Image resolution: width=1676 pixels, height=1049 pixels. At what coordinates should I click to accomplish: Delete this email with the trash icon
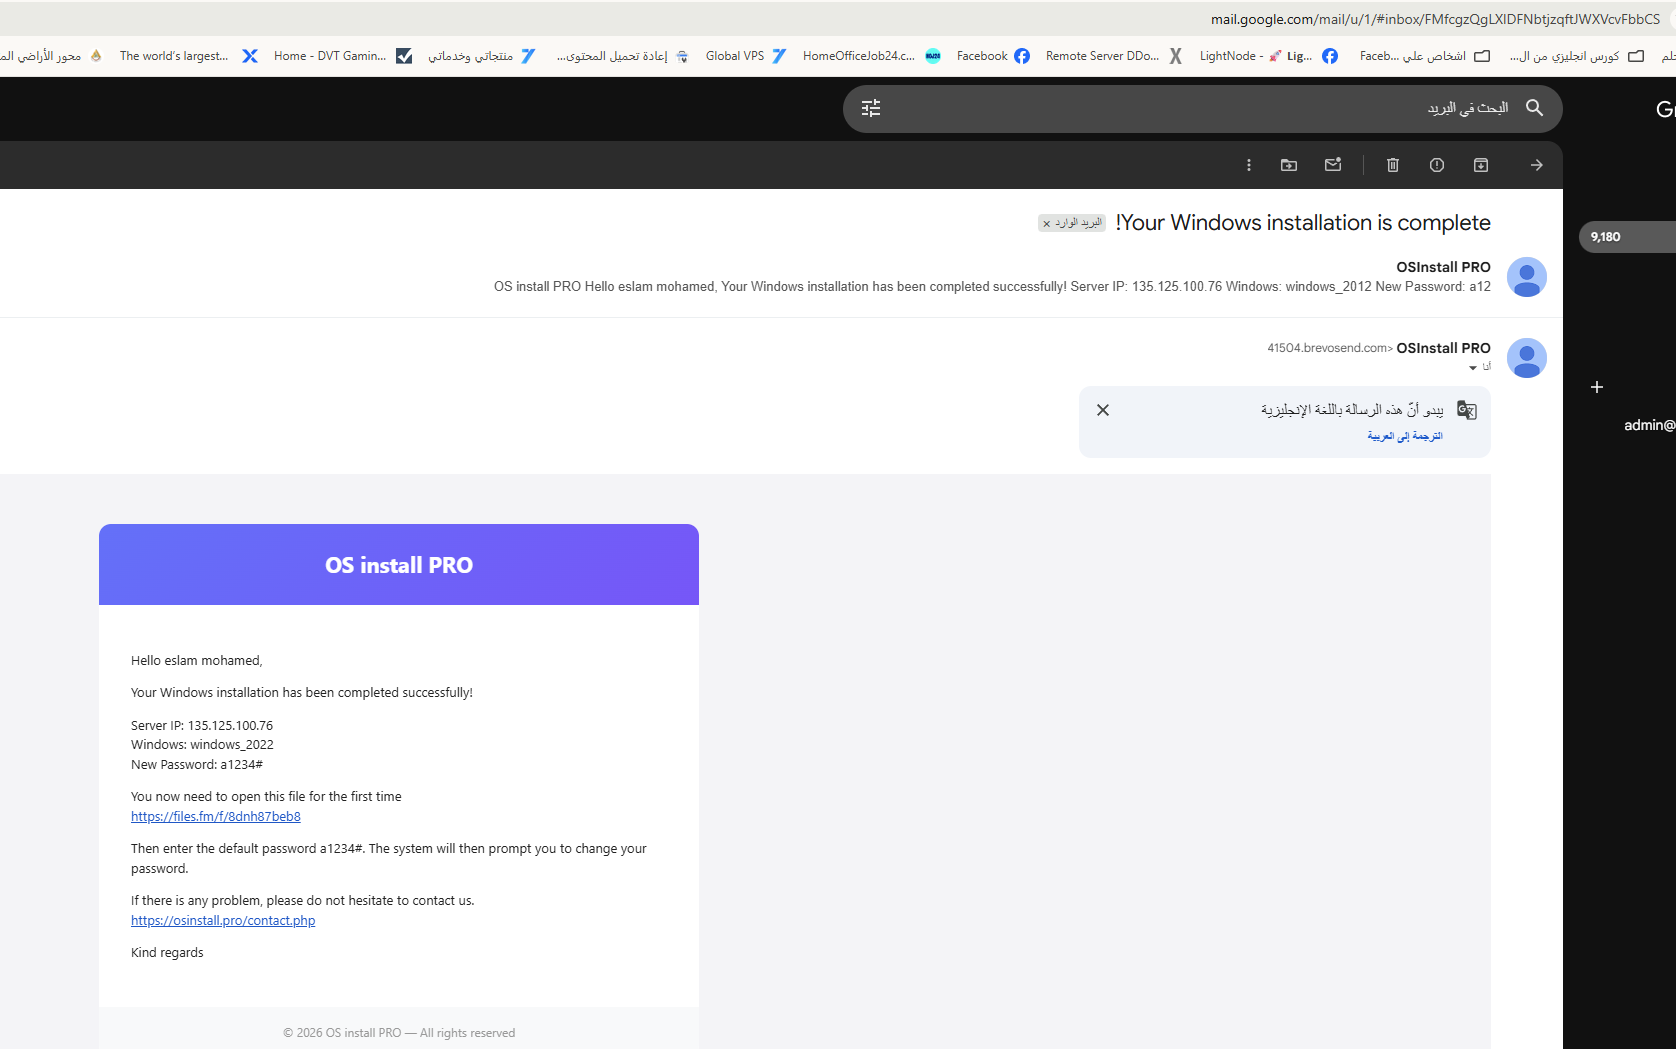tap(1392, 165)
